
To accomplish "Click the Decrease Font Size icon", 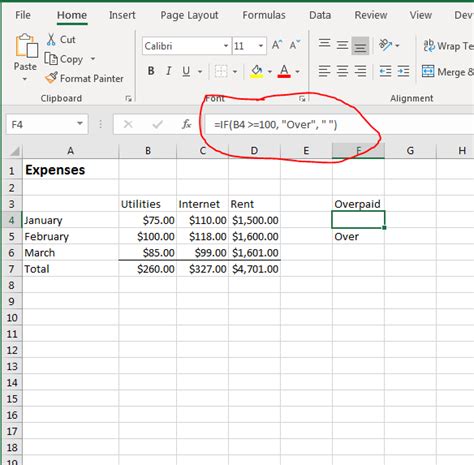I will (x=295, y=45).
